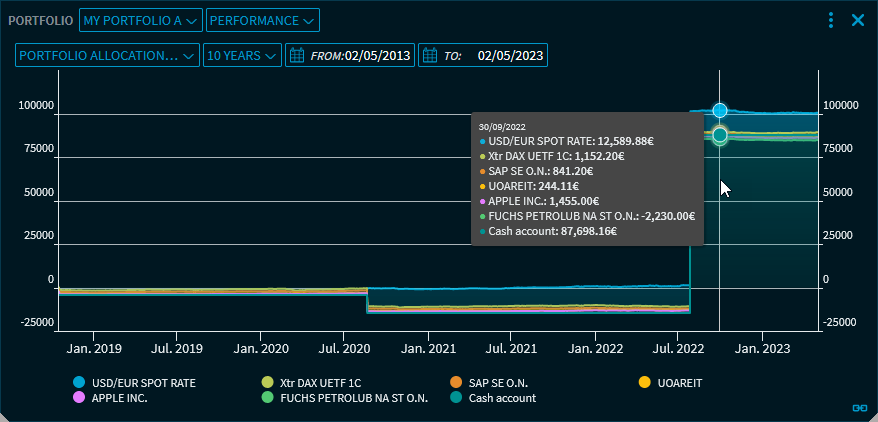This screenshot has height=422, width=878.
Task: Open the PORTFOLIO ALLOCATION chart type dropdown
Action: [106, 56]
